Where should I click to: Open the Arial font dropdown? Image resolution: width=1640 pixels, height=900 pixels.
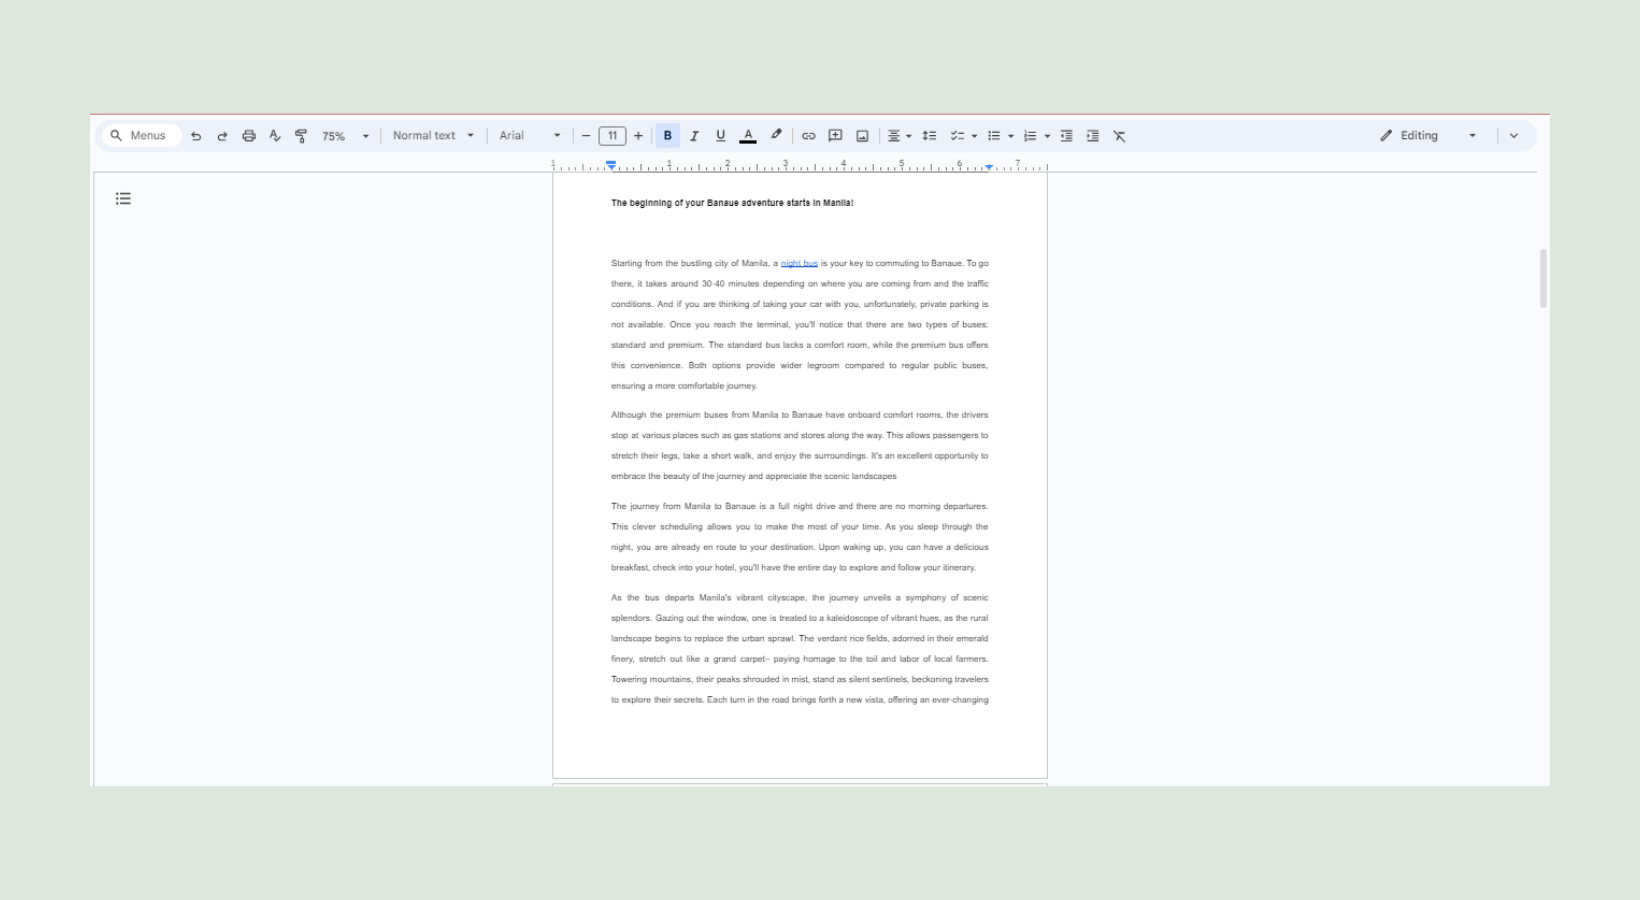[x=530, y=136]
